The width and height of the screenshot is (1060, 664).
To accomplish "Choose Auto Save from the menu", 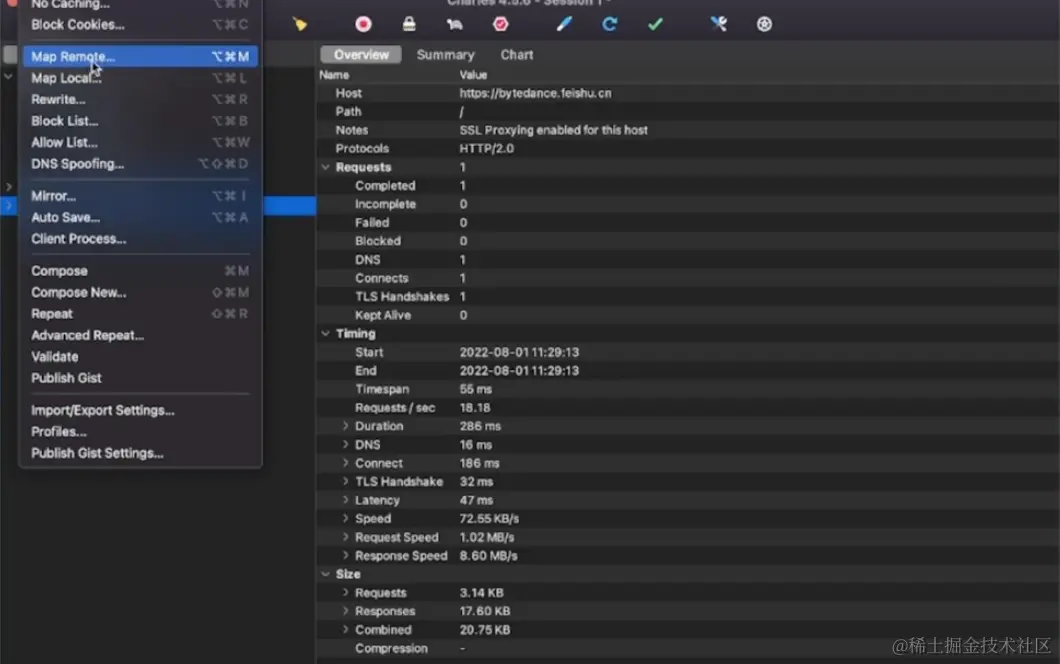I will (140, 217).
